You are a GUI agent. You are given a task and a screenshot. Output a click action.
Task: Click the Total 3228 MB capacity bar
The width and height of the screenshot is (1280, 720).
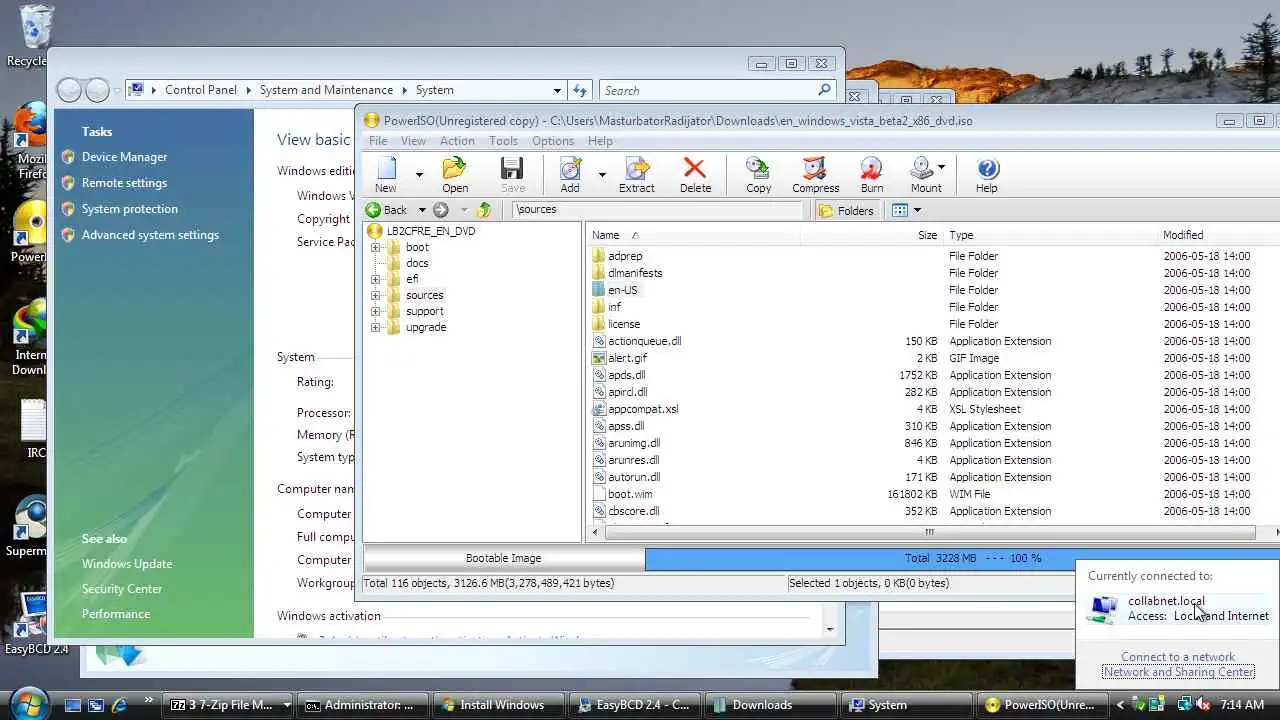pyautogui.click(x=962, y=558)
